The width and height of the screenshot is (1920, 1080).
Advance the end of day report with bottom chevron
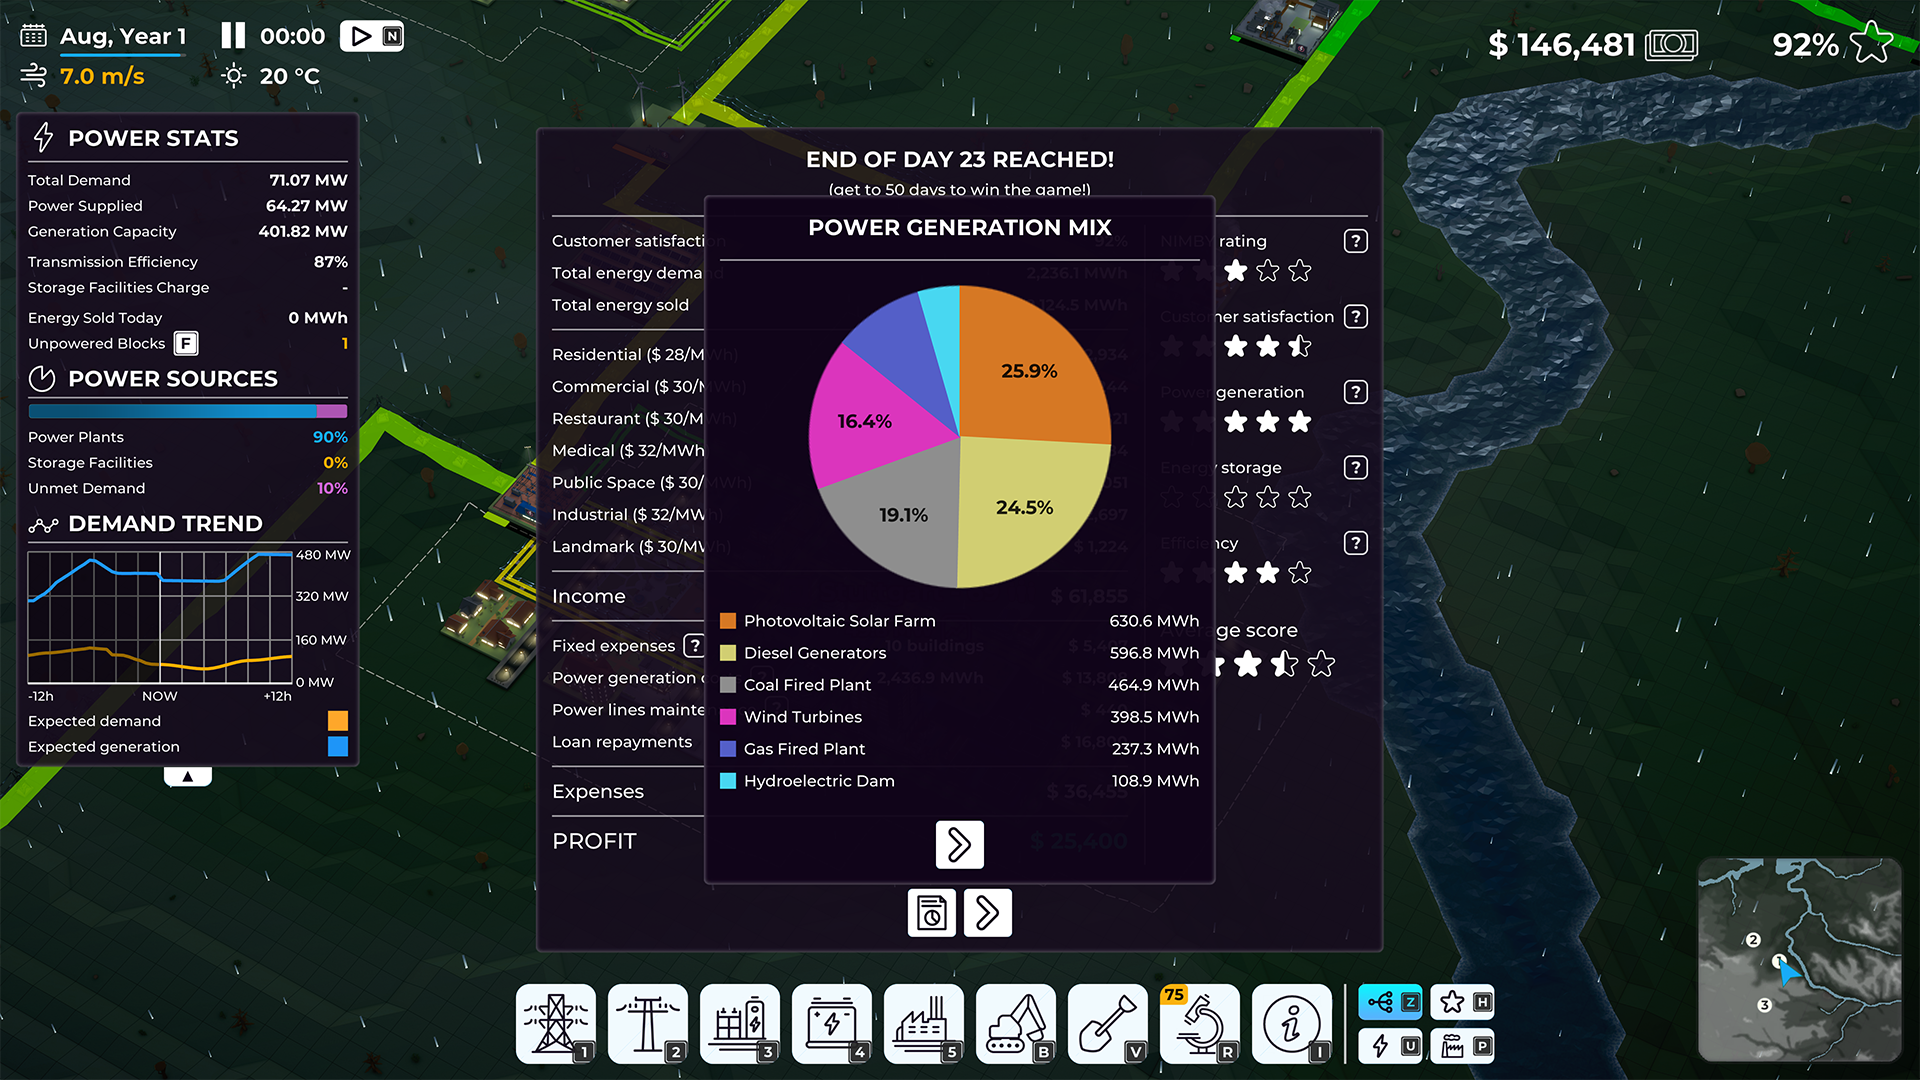point(987,913)
